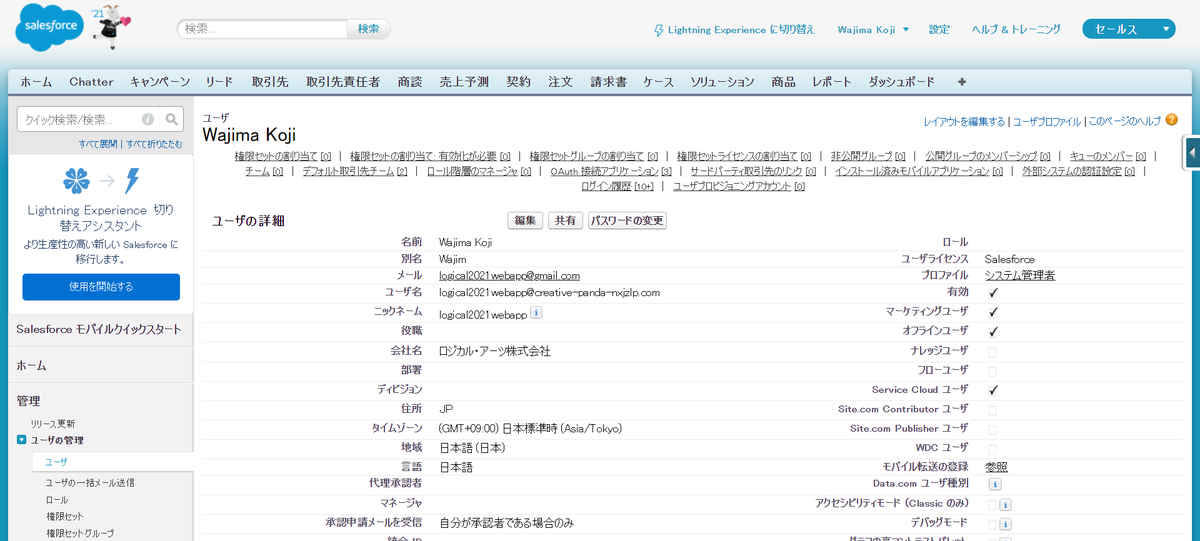Click the quick find info icon
This screenshot has height=541, width=1200.
pos(148,119)
